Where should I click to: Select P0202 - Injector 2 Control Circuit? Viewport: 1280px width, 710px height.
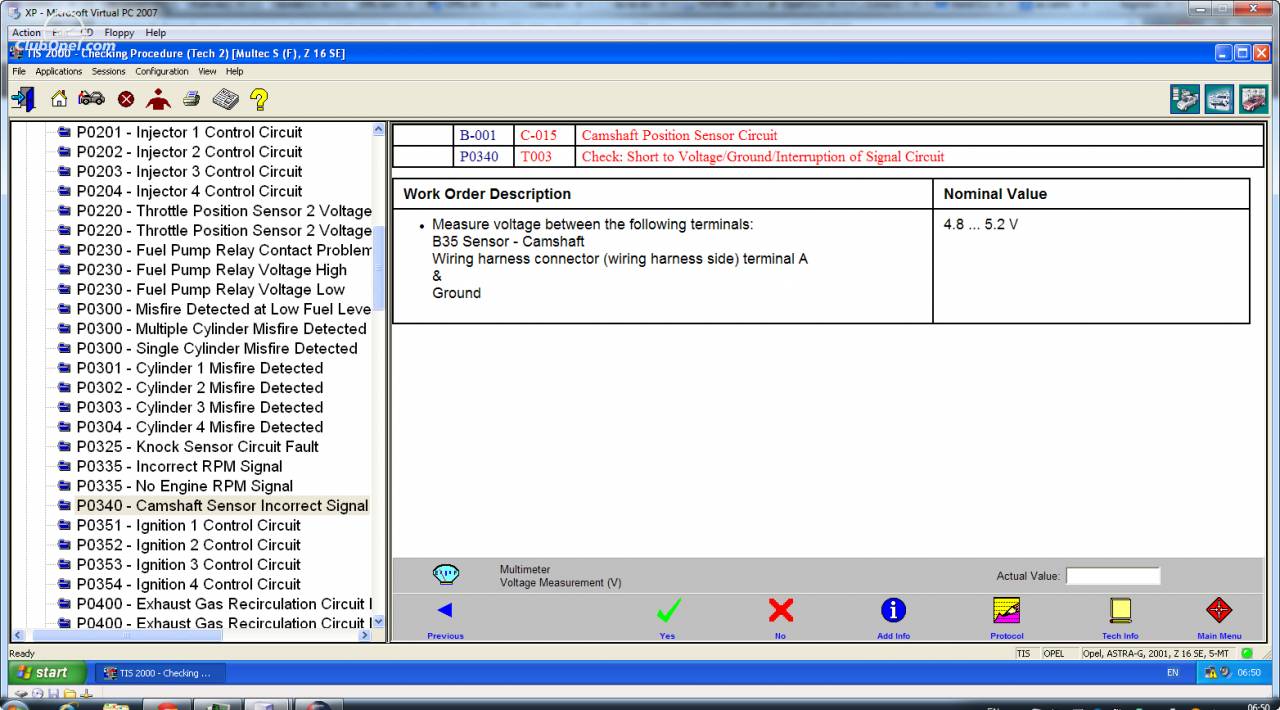189,152
